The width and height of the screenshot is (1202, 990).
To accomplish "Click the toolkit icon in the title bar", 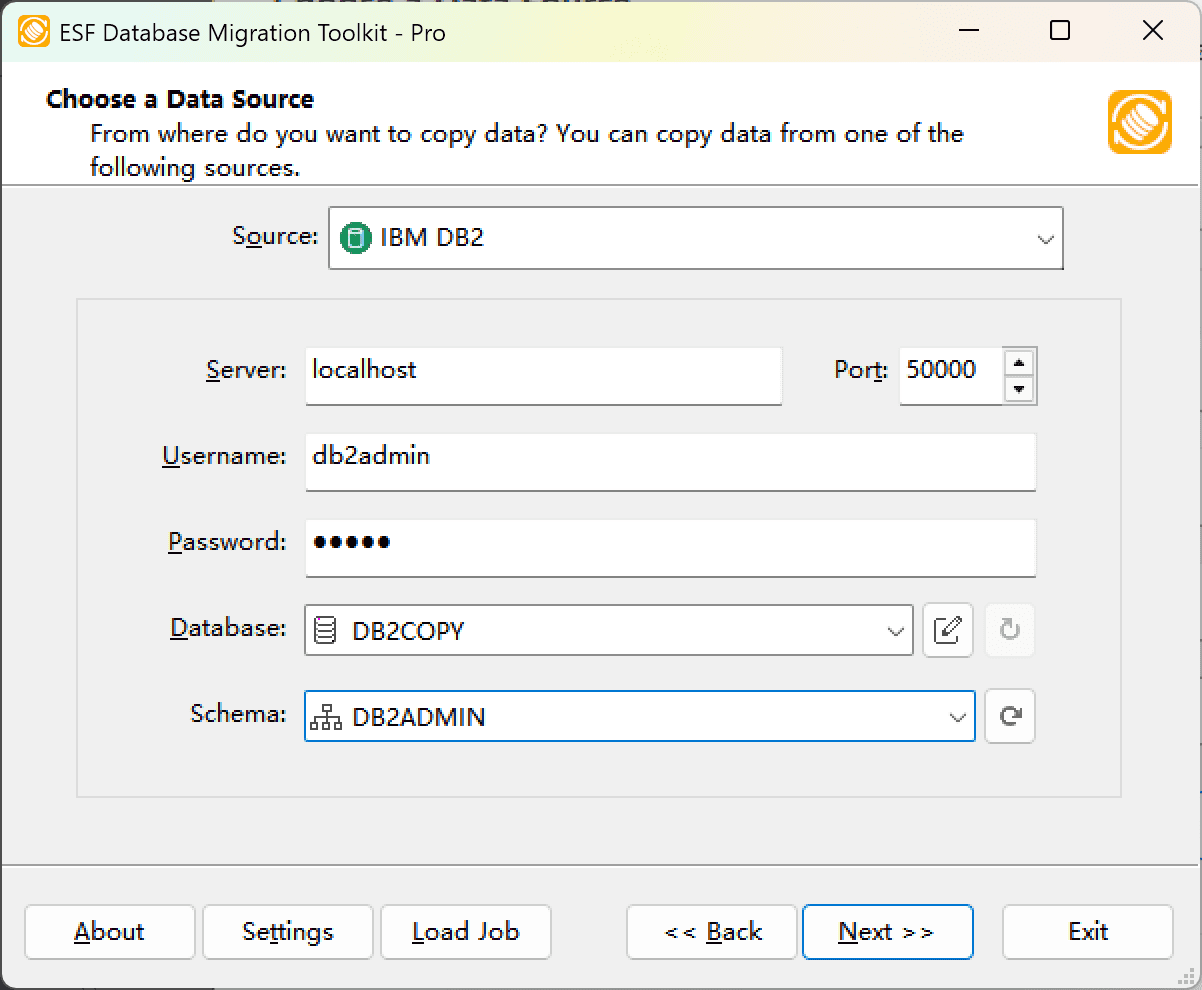I will click(32, 31).
